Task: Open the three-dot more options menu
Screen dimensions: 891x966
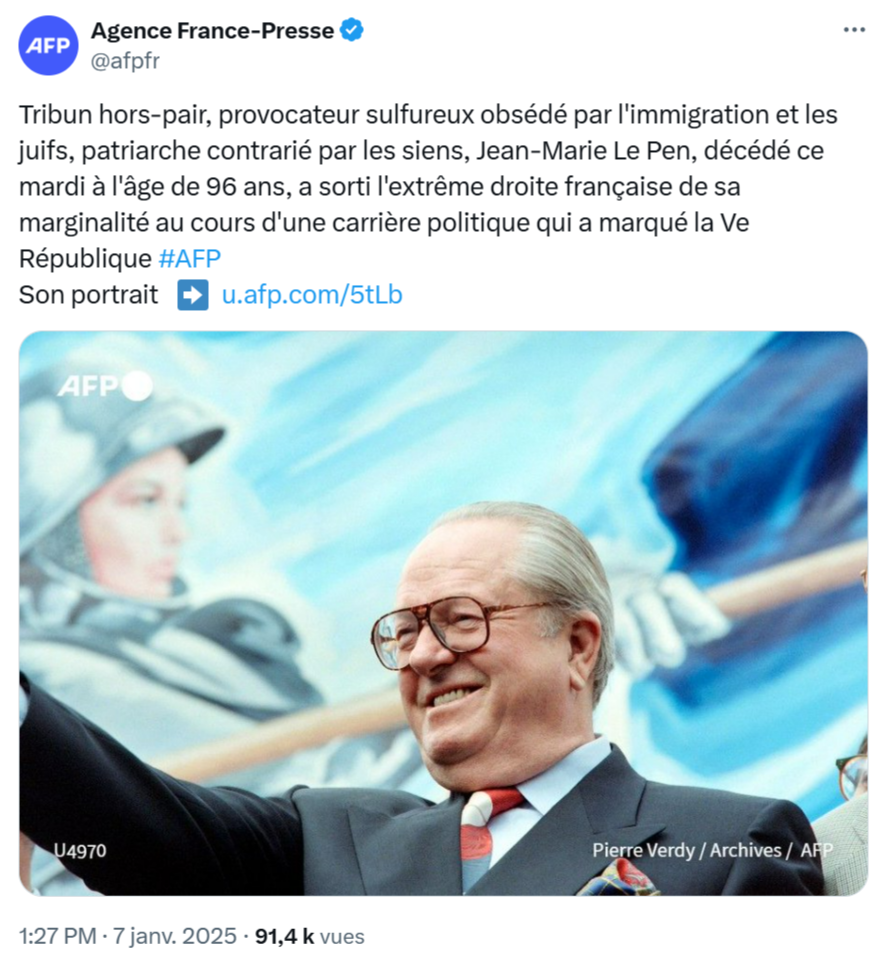Action: pyautogui.click(x=853, y=30)
